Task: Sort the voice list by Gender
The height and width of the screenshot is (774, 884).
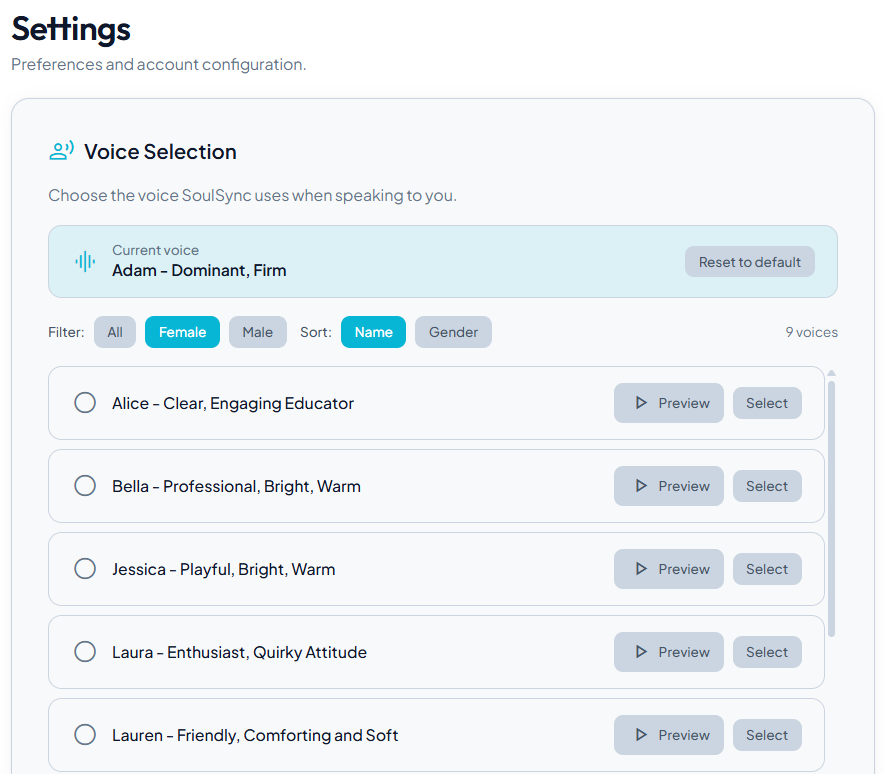Action: tap(453, 332)
